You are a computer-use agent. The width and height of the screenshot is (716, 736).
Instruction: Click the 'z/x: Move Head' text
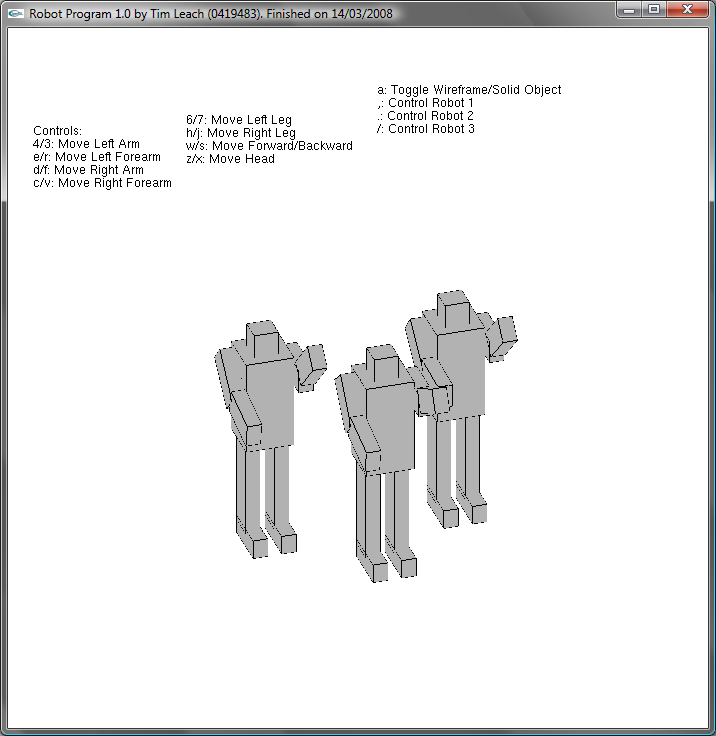point(231,159)
